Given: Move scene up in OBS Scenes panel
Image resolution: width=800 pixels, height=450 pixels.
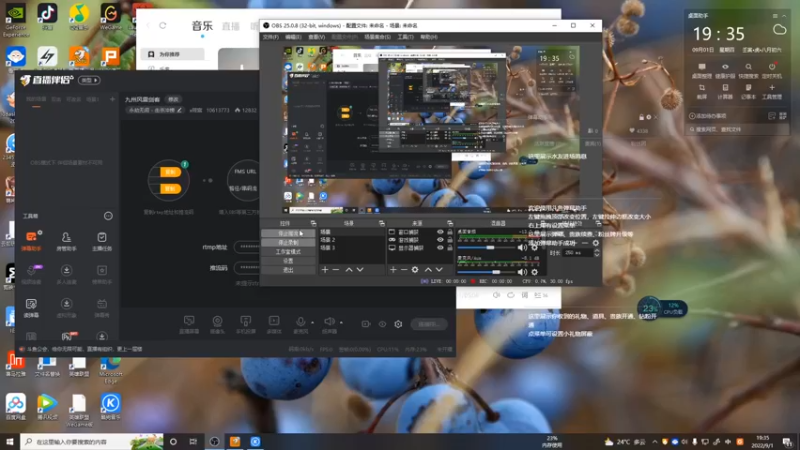Looking at the screenshot, I should pos(349,269).
